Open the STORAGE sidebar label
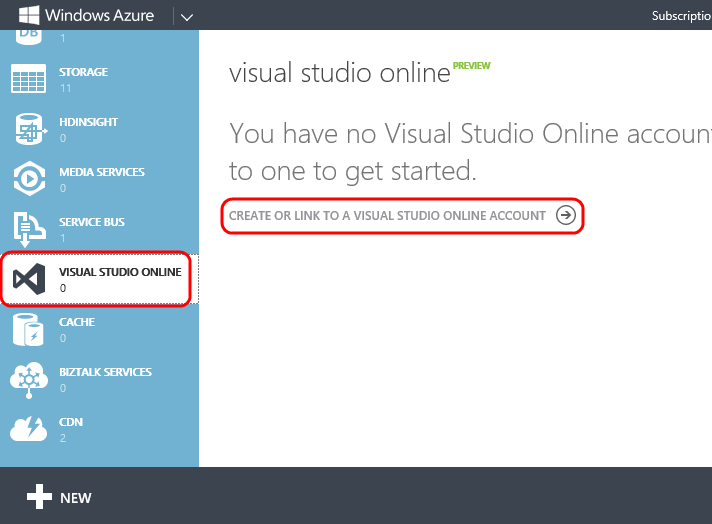The image size is (712, 524). (x=84, y=72)
